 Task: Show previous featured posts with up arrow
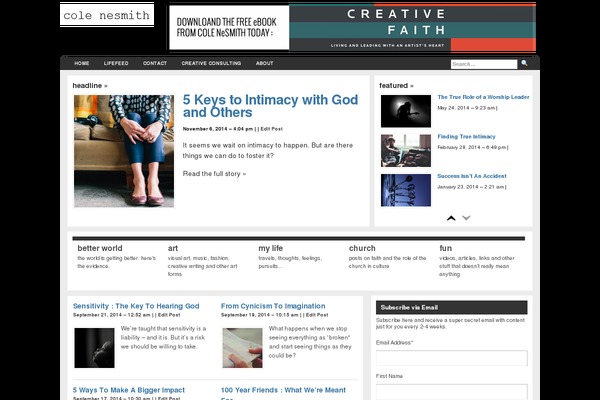point(451,218)
